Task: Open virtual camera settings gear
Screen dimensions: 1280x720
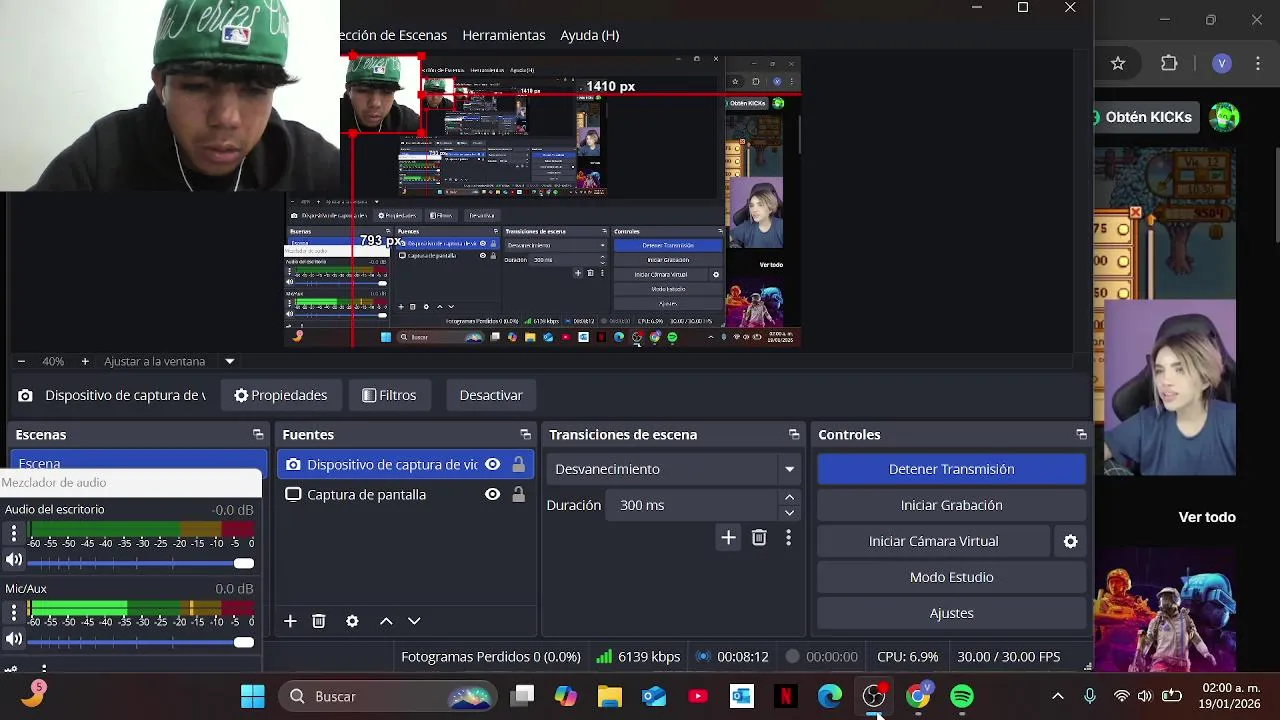Action: [x=1071, y=541]
